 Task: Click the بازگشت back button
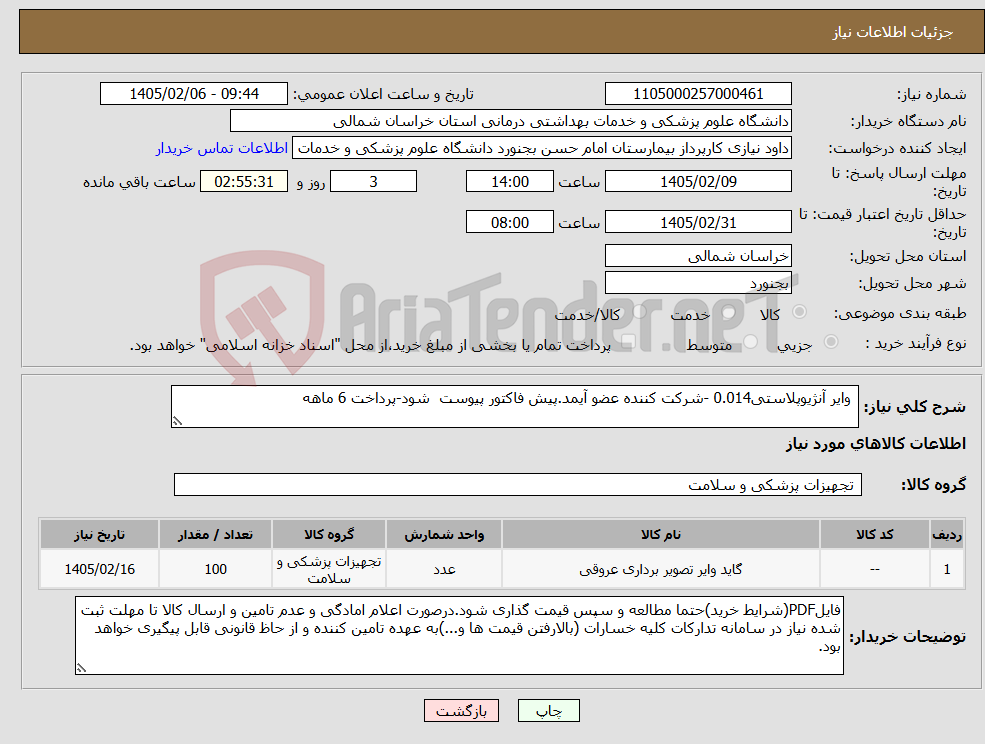pos(461,711)
